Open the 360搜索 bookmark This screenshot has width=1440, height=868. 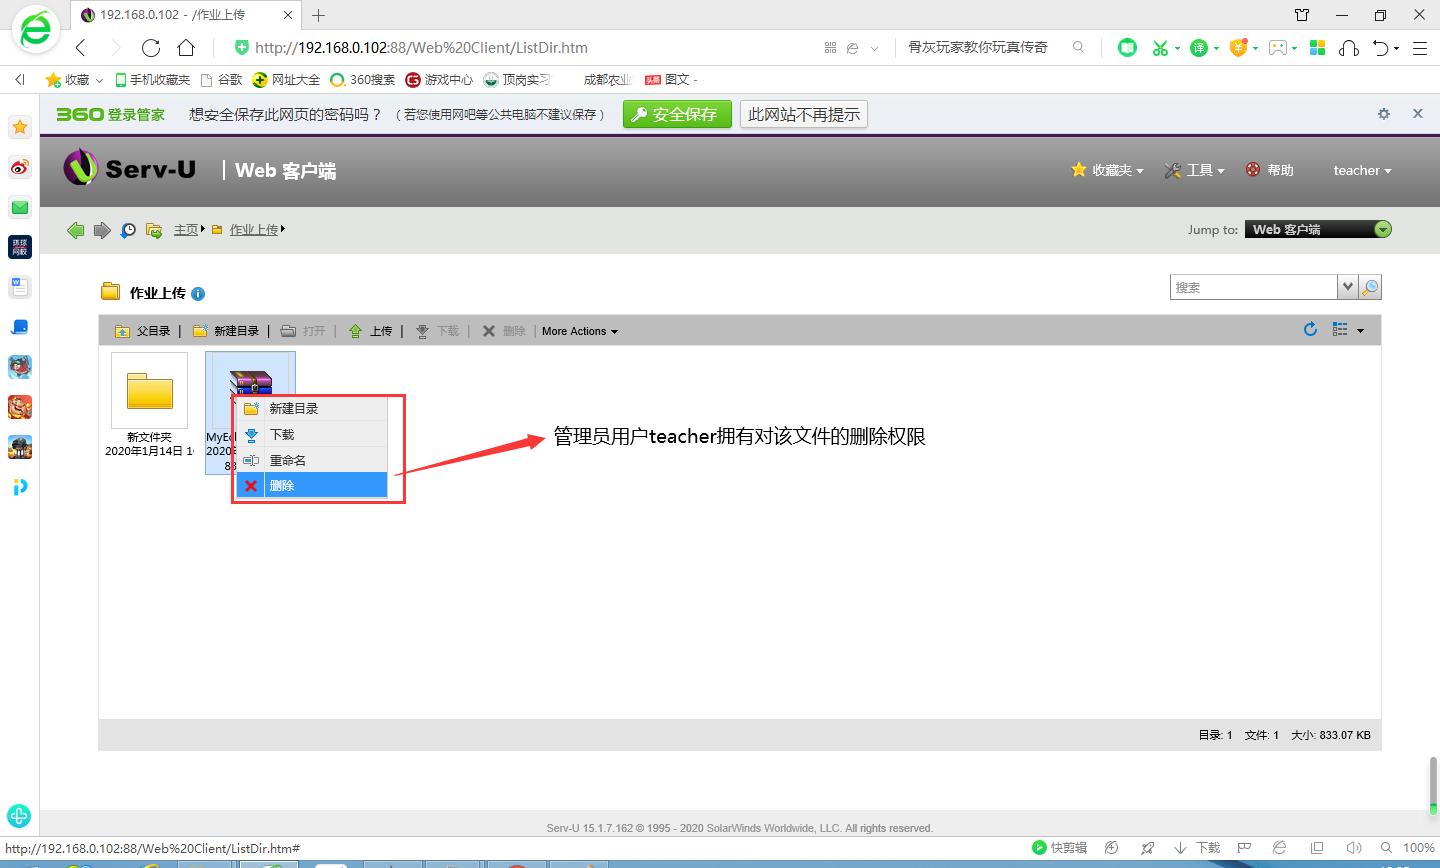[x=362, y=79]
